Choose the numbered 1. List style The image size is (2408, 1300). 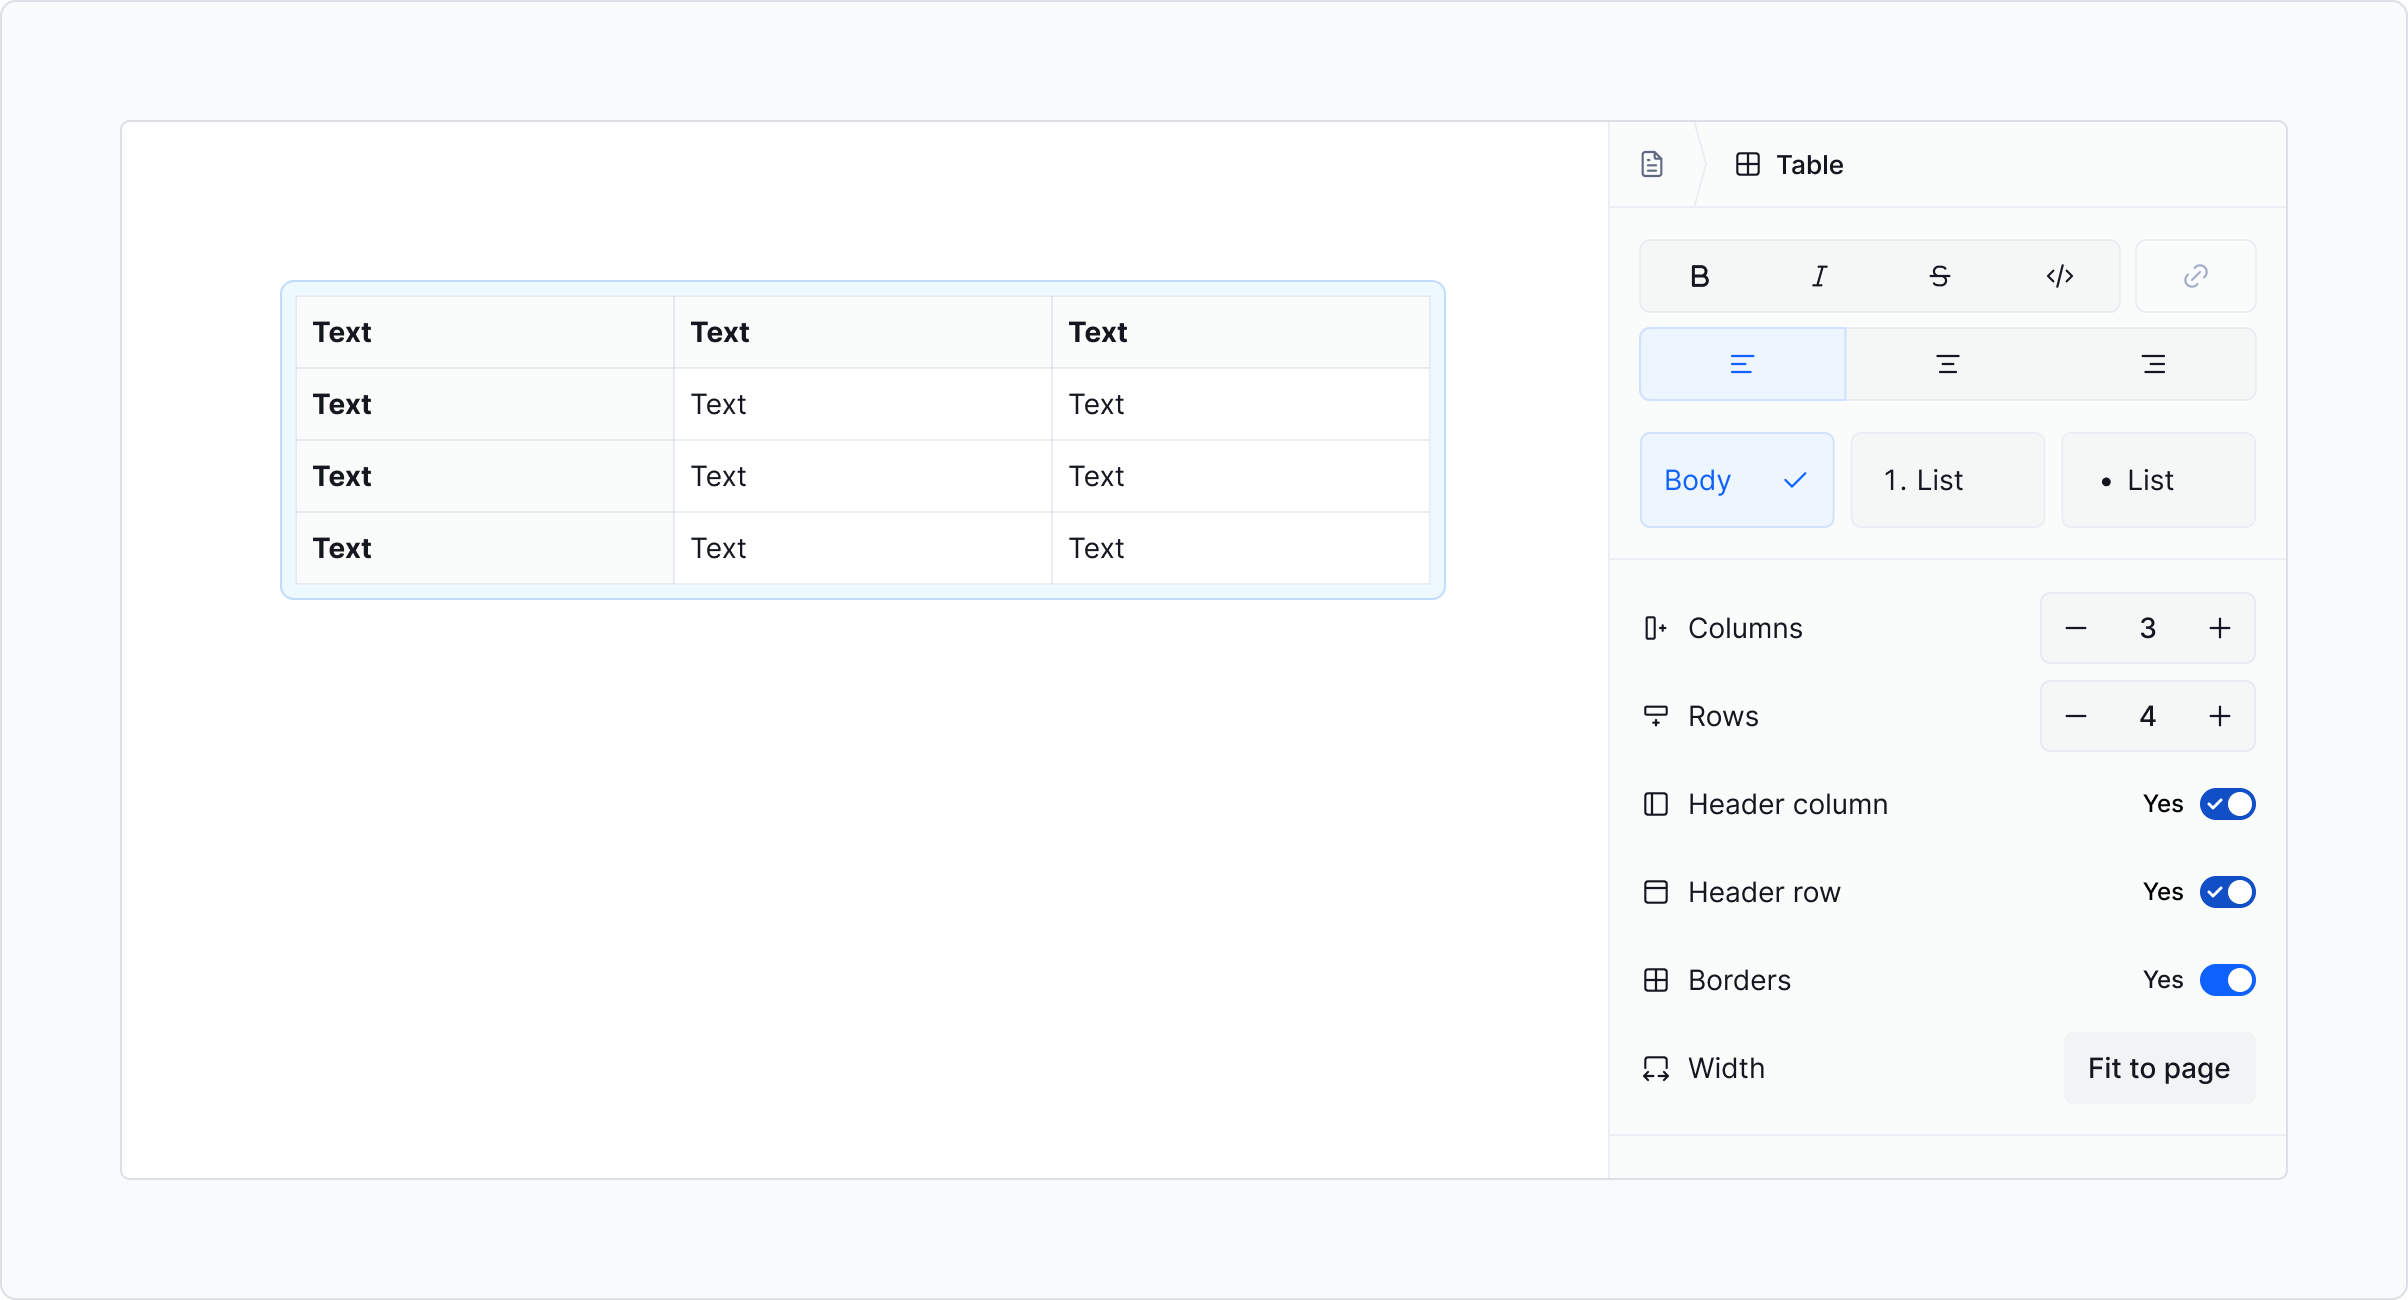(x=1946, y=480)
